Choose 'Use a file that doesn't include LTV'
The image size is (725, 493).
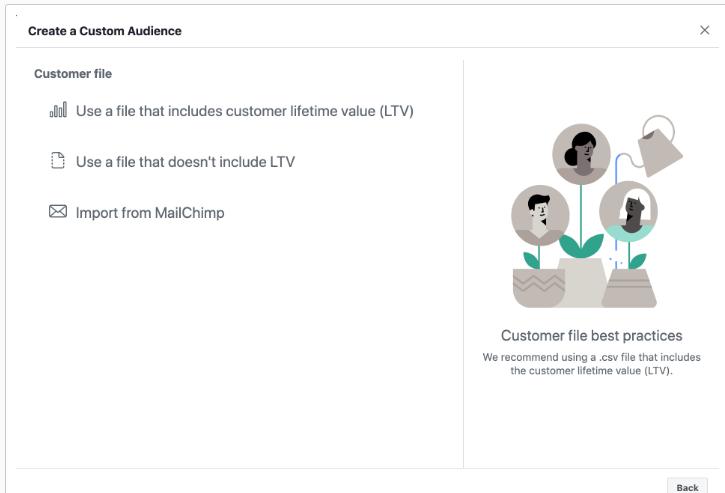185,162
